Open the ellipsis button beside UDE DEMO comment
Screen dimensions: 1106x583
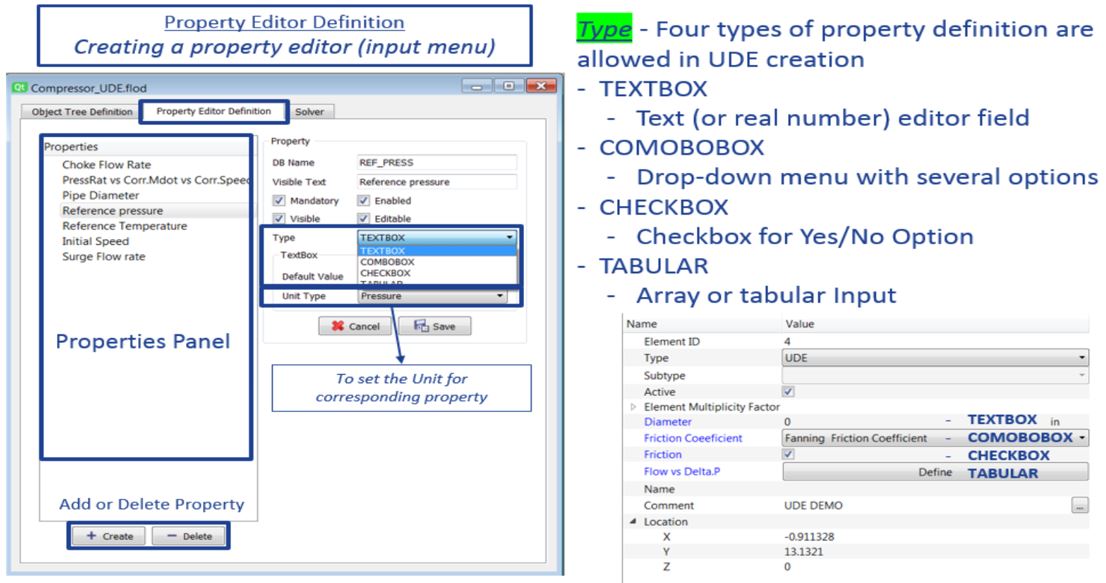1078,506
